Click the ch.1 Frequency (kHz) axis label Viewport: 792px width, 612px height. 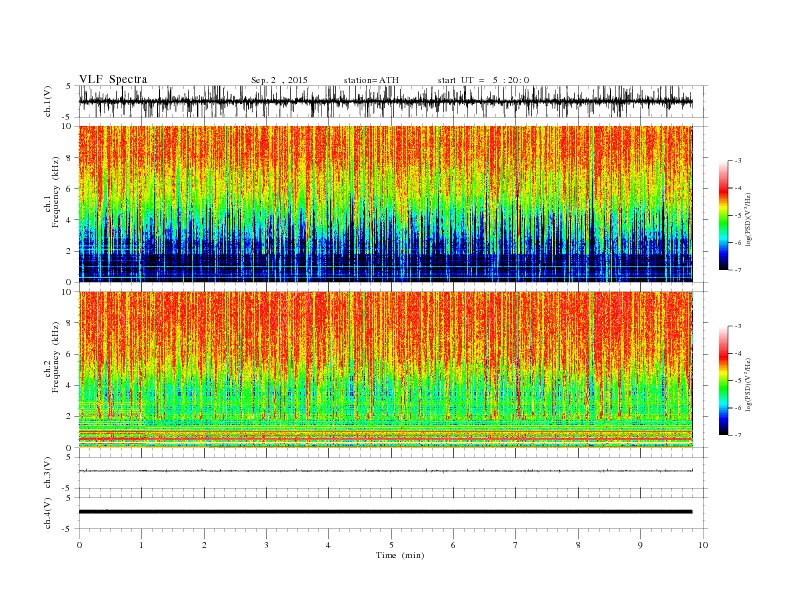[x=52, y=191]
